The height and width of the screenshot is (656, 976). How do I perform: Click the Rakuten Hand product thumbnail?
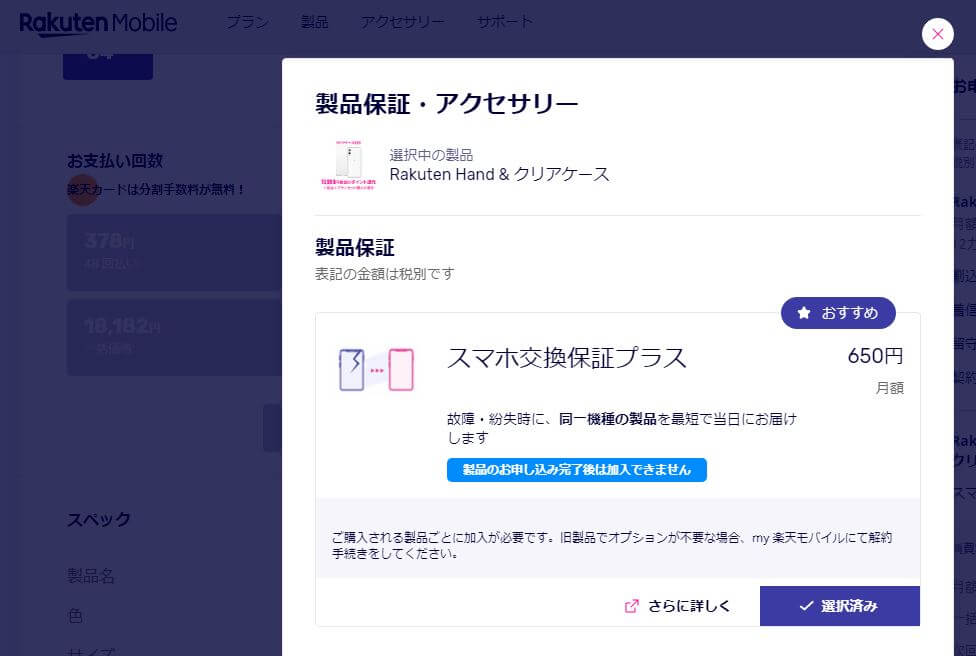click(x=349, y=165)
